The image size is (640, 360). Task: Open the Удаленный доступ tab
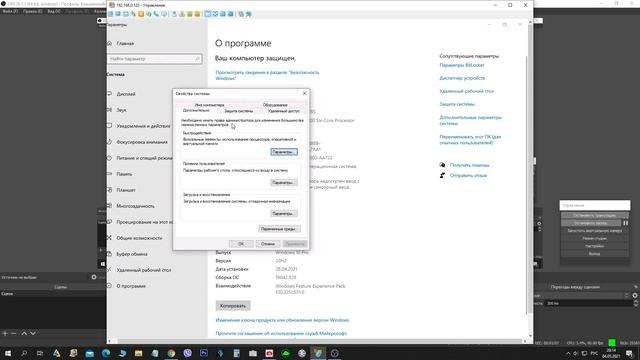[283, 111]
